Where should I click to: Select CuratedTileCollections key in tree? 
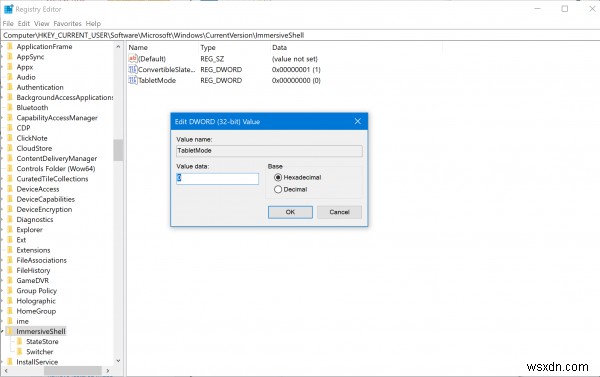point(52,179)
